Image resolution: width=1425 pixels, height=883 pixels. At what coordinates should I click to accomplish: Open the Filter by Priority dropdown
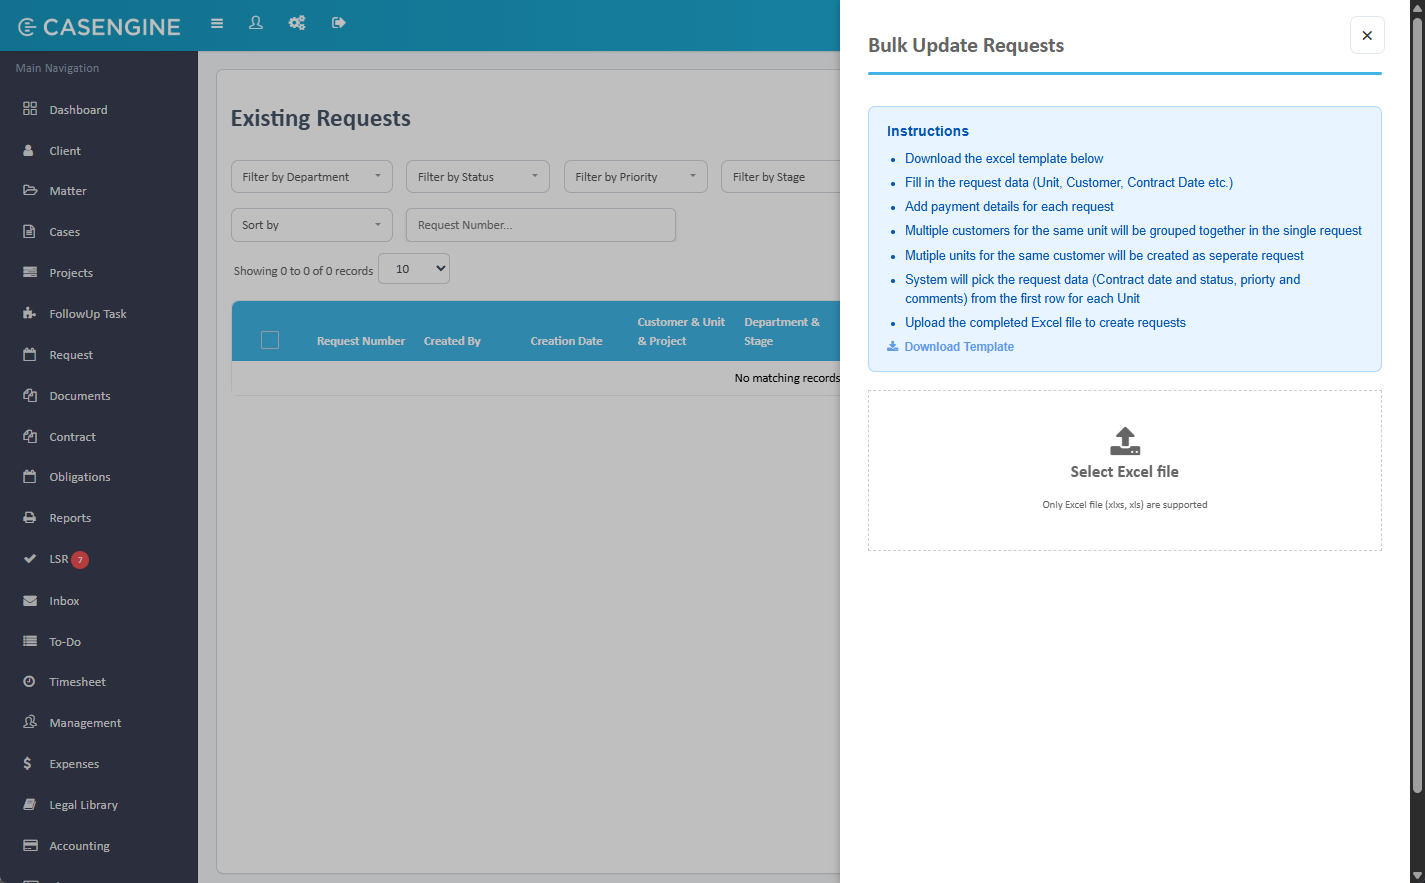coord(636,177)
